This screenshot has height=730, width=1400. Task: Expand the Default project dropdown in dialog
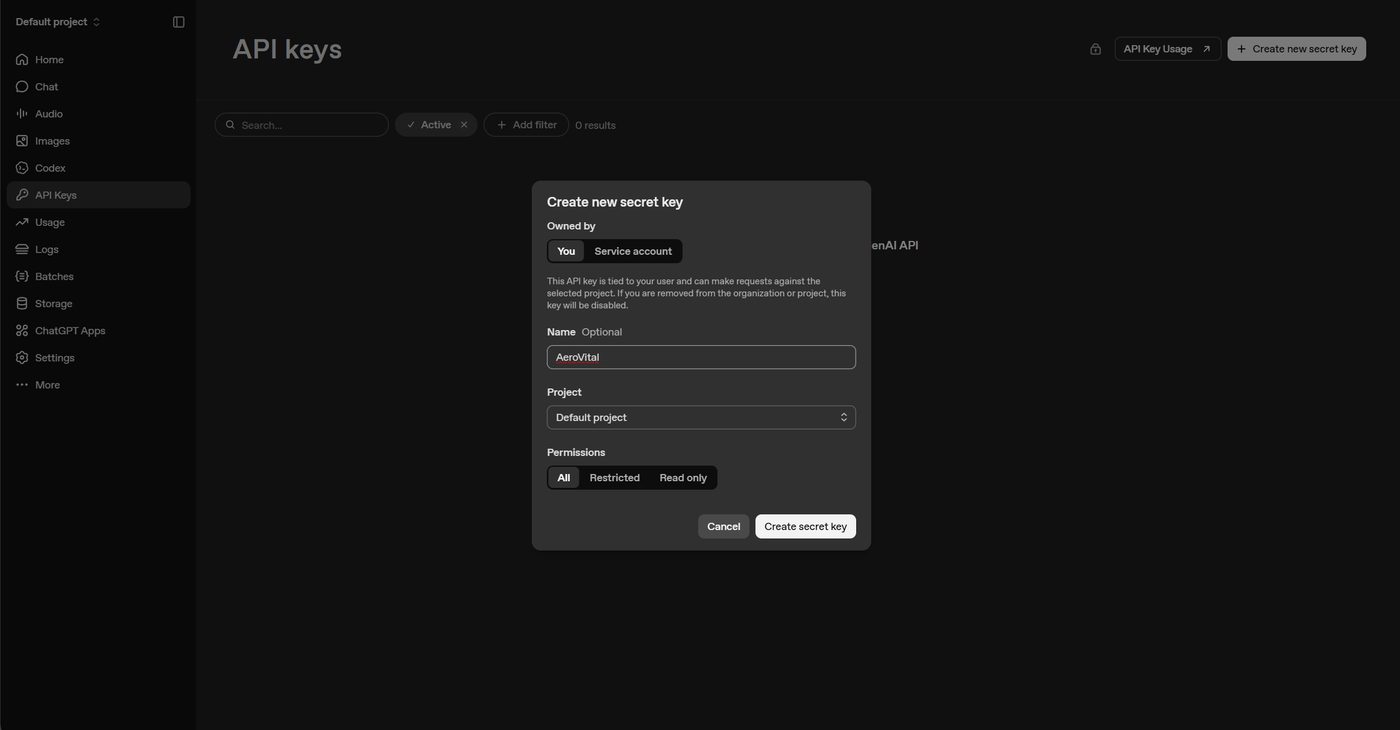(701, 417)
